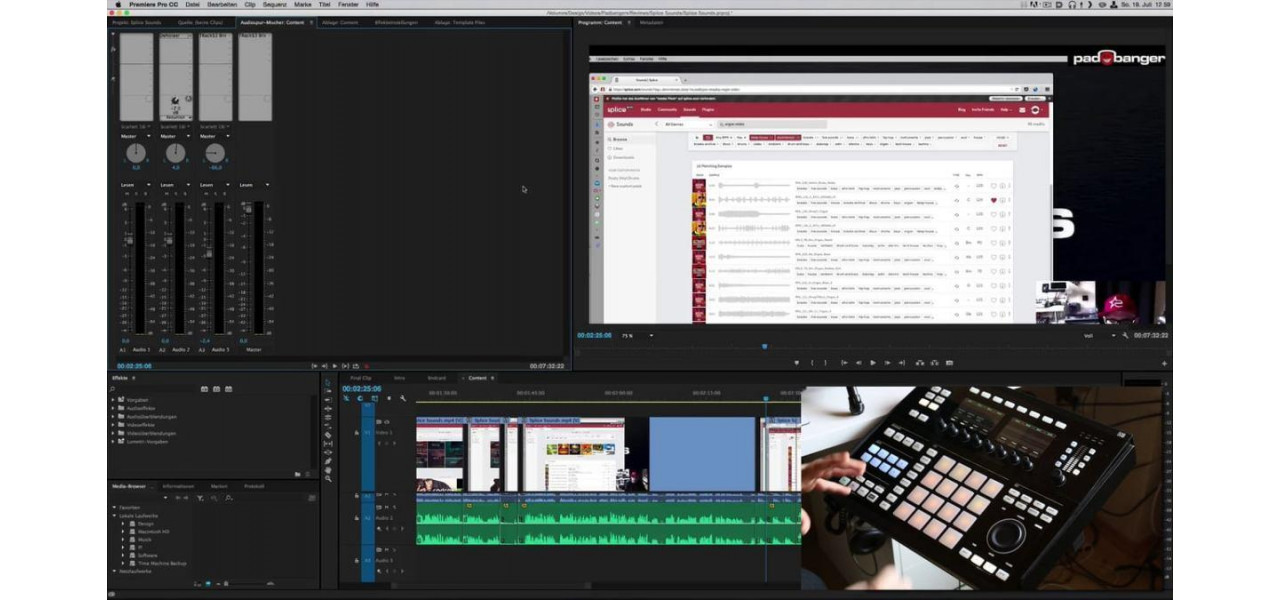Viewport: 1280px width, 600px height.
Task: Select the Slip tool
Action: (328, 444)
